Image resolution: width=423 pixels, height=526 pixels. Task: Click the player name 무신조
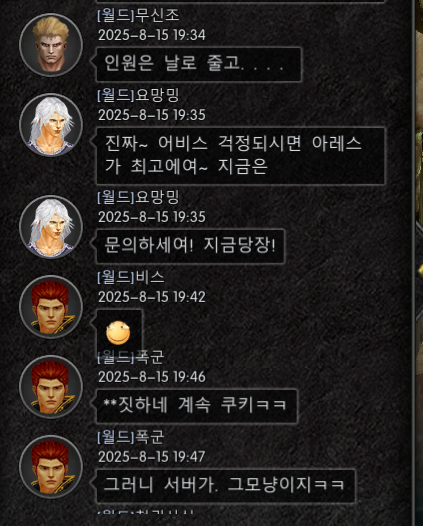157,15
